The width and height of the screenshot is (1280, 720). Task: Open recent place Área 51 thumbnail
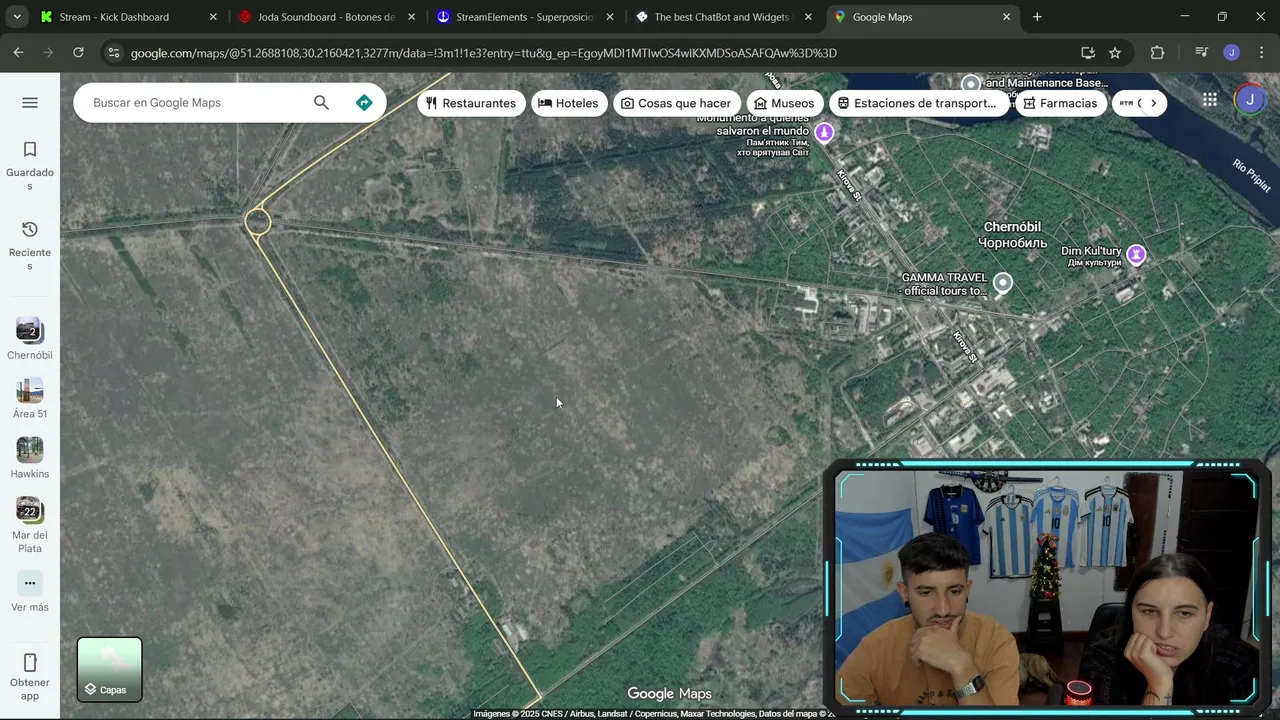[x=30, y=390]
